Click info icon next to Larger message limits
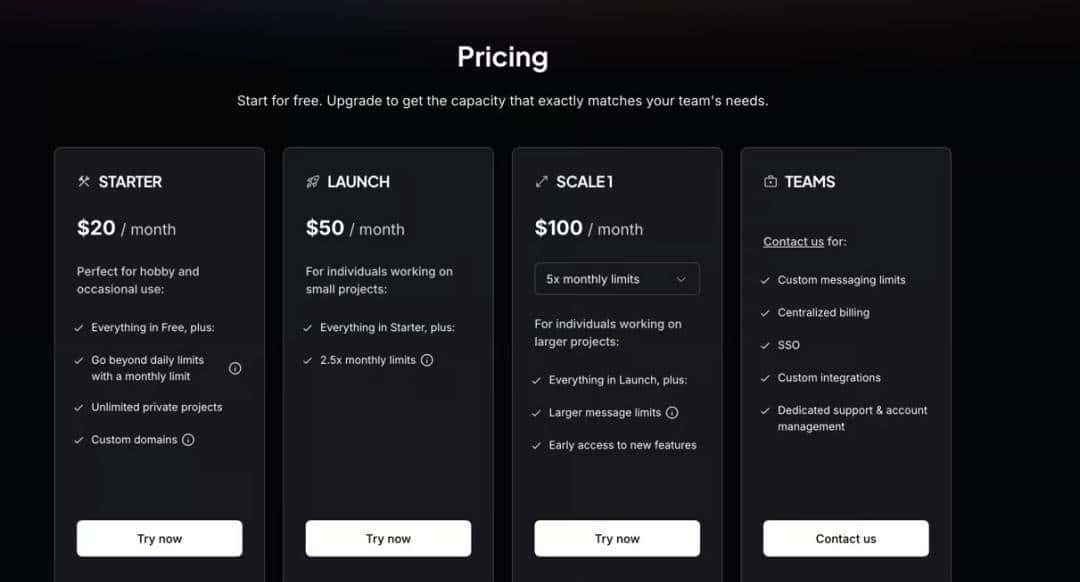Viewport: 1080px width, 582px height. tap(672, 413)
